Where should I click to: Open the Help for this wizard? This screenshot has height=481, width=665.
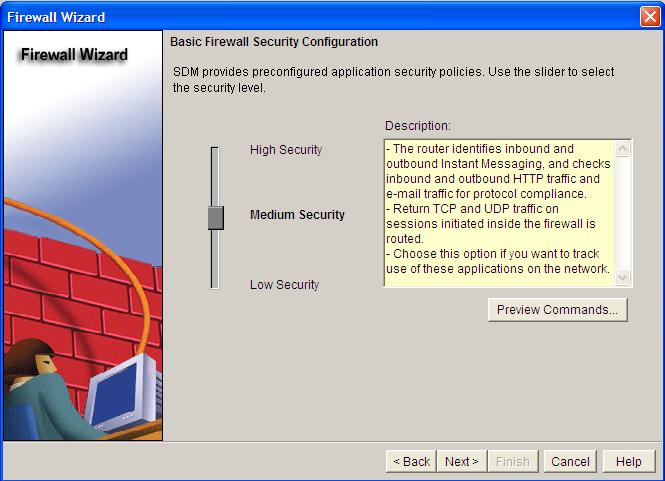point(629,461)
